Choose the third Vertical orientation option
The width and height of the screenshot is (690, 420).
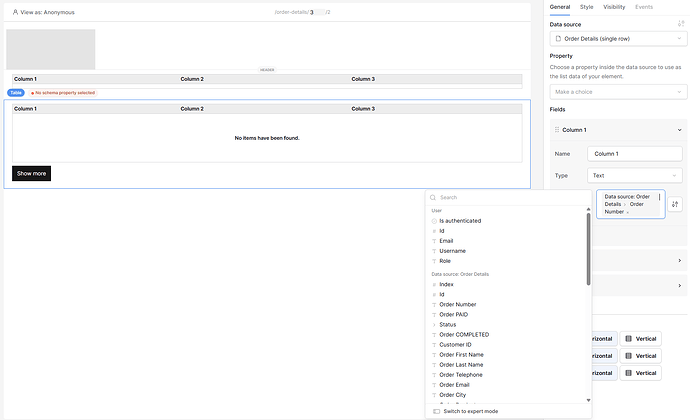tap(641, 373)
